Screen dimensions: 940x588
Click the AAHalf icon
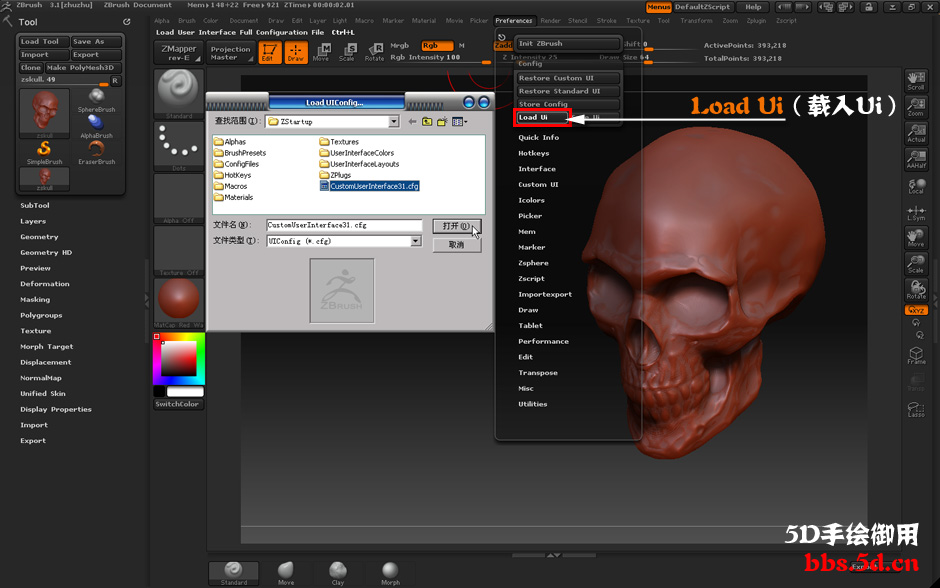[916, 159]
